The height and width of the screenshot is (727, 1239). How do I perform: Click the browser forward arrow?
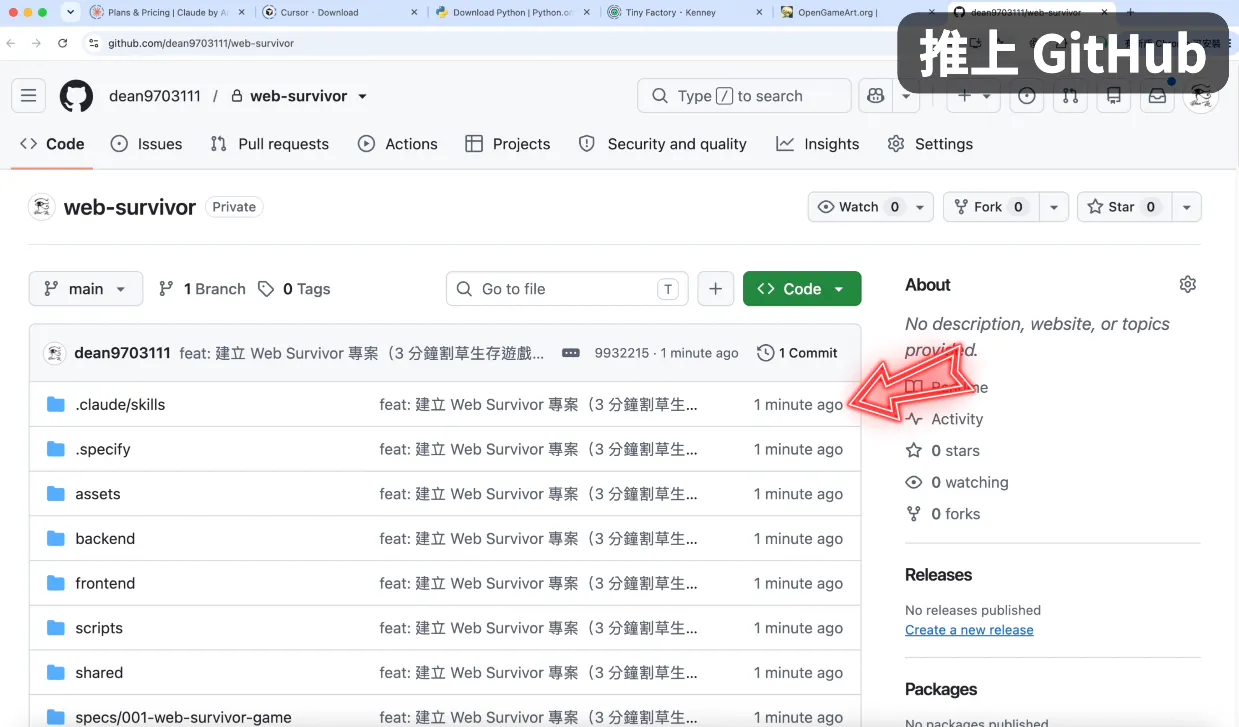point(37,43)
